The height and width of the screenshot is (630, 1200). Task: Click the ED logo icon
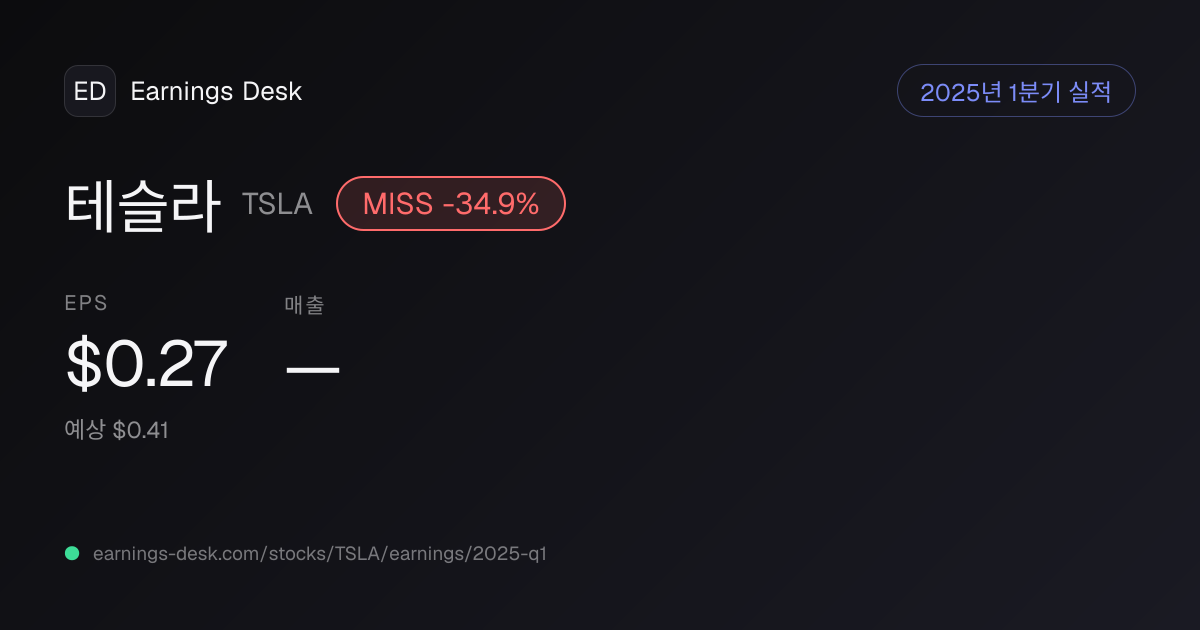(90, 91)
